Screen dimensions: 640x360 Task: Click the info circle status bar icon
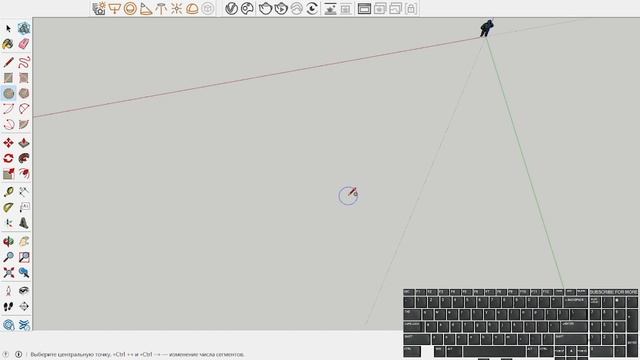point(18,354)
